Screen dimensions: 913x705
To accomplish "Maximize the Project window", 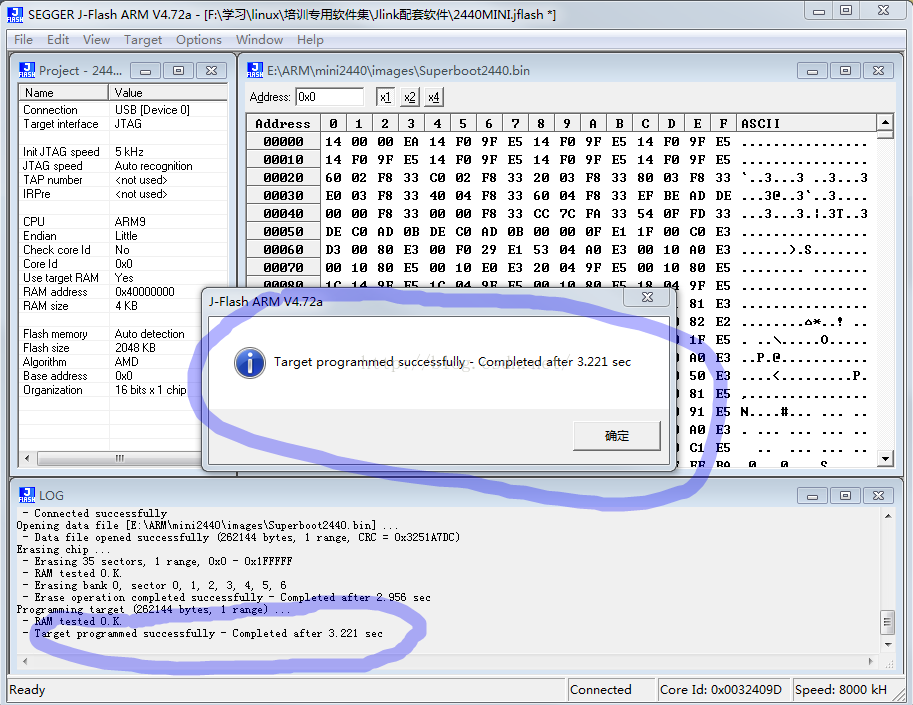I will [x=178, y=71].
